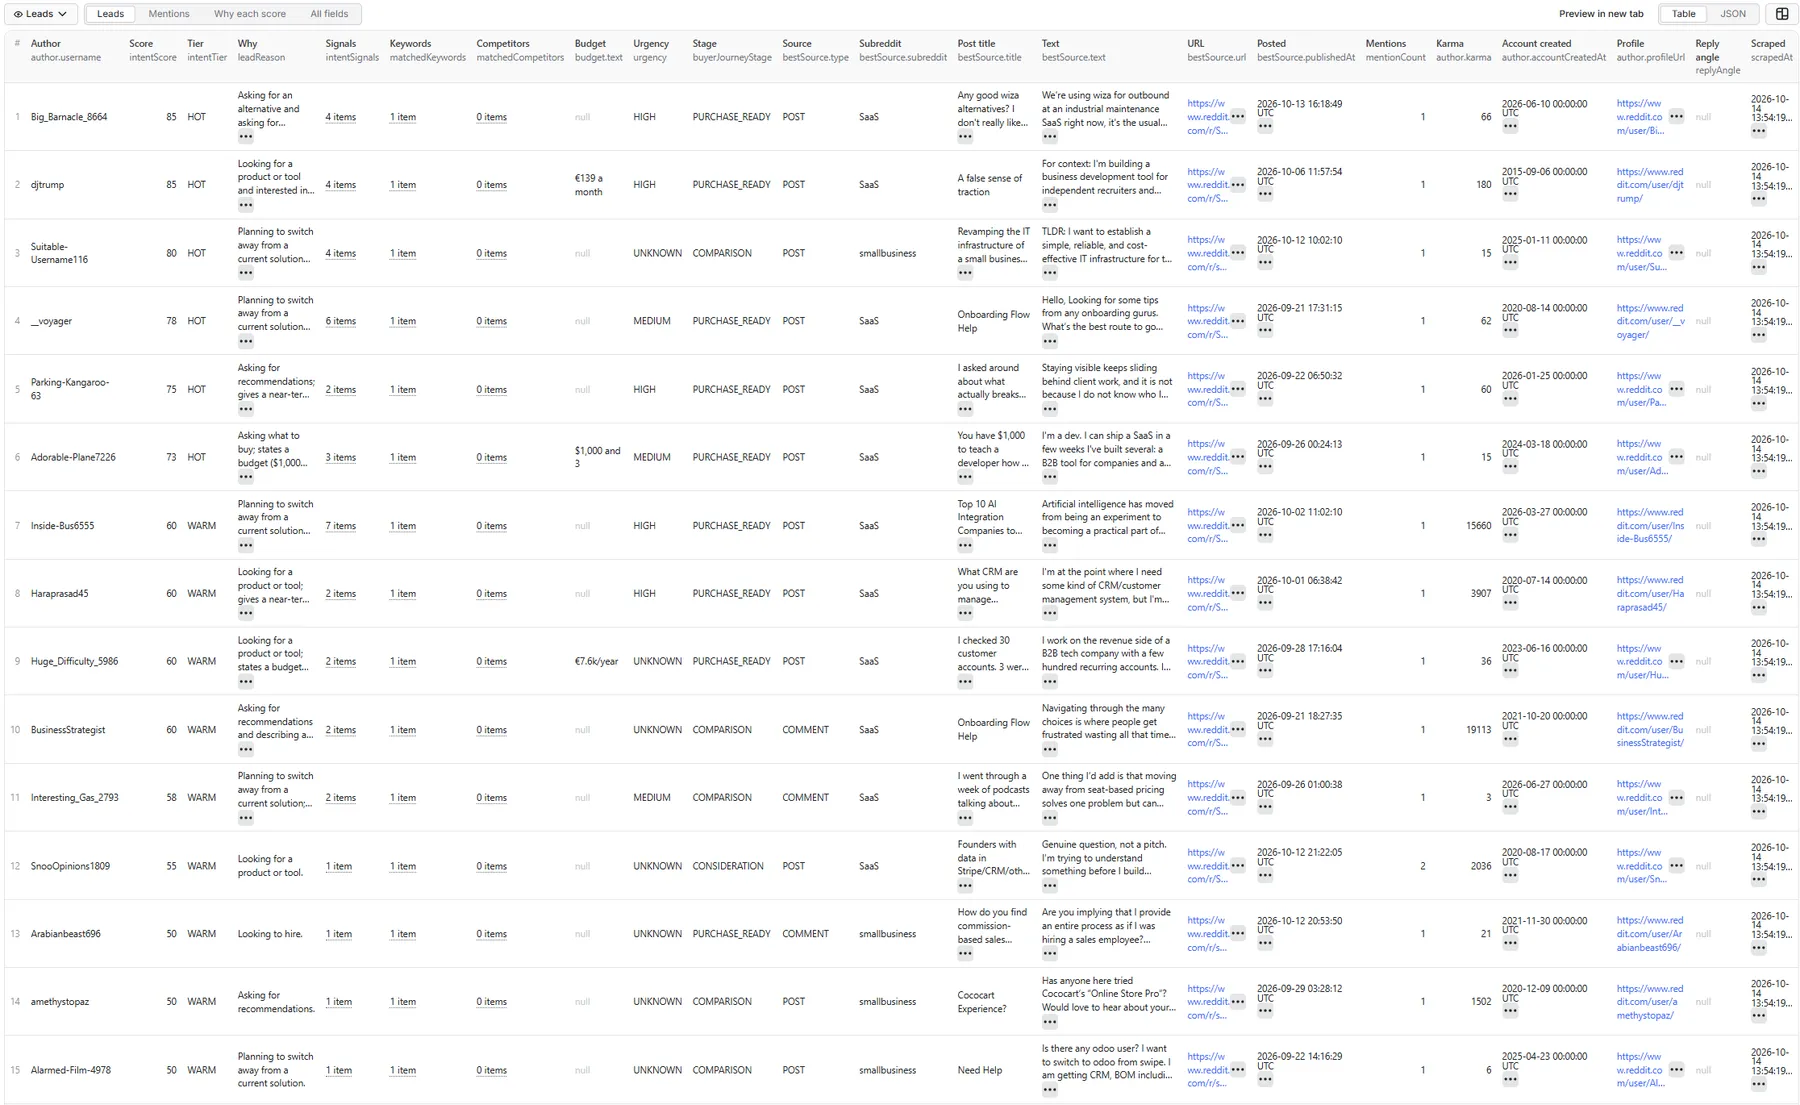Expand the Posted date ellipsis for __voyager

[1265, 331]
